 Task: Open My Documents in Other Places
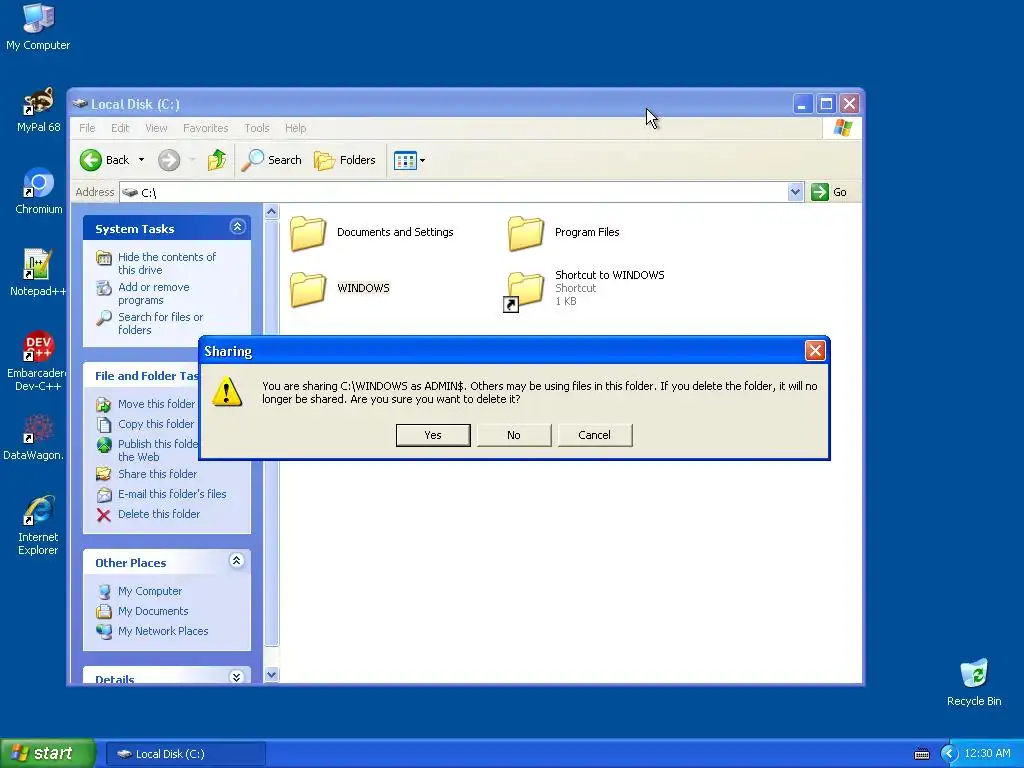pos(153,611)
